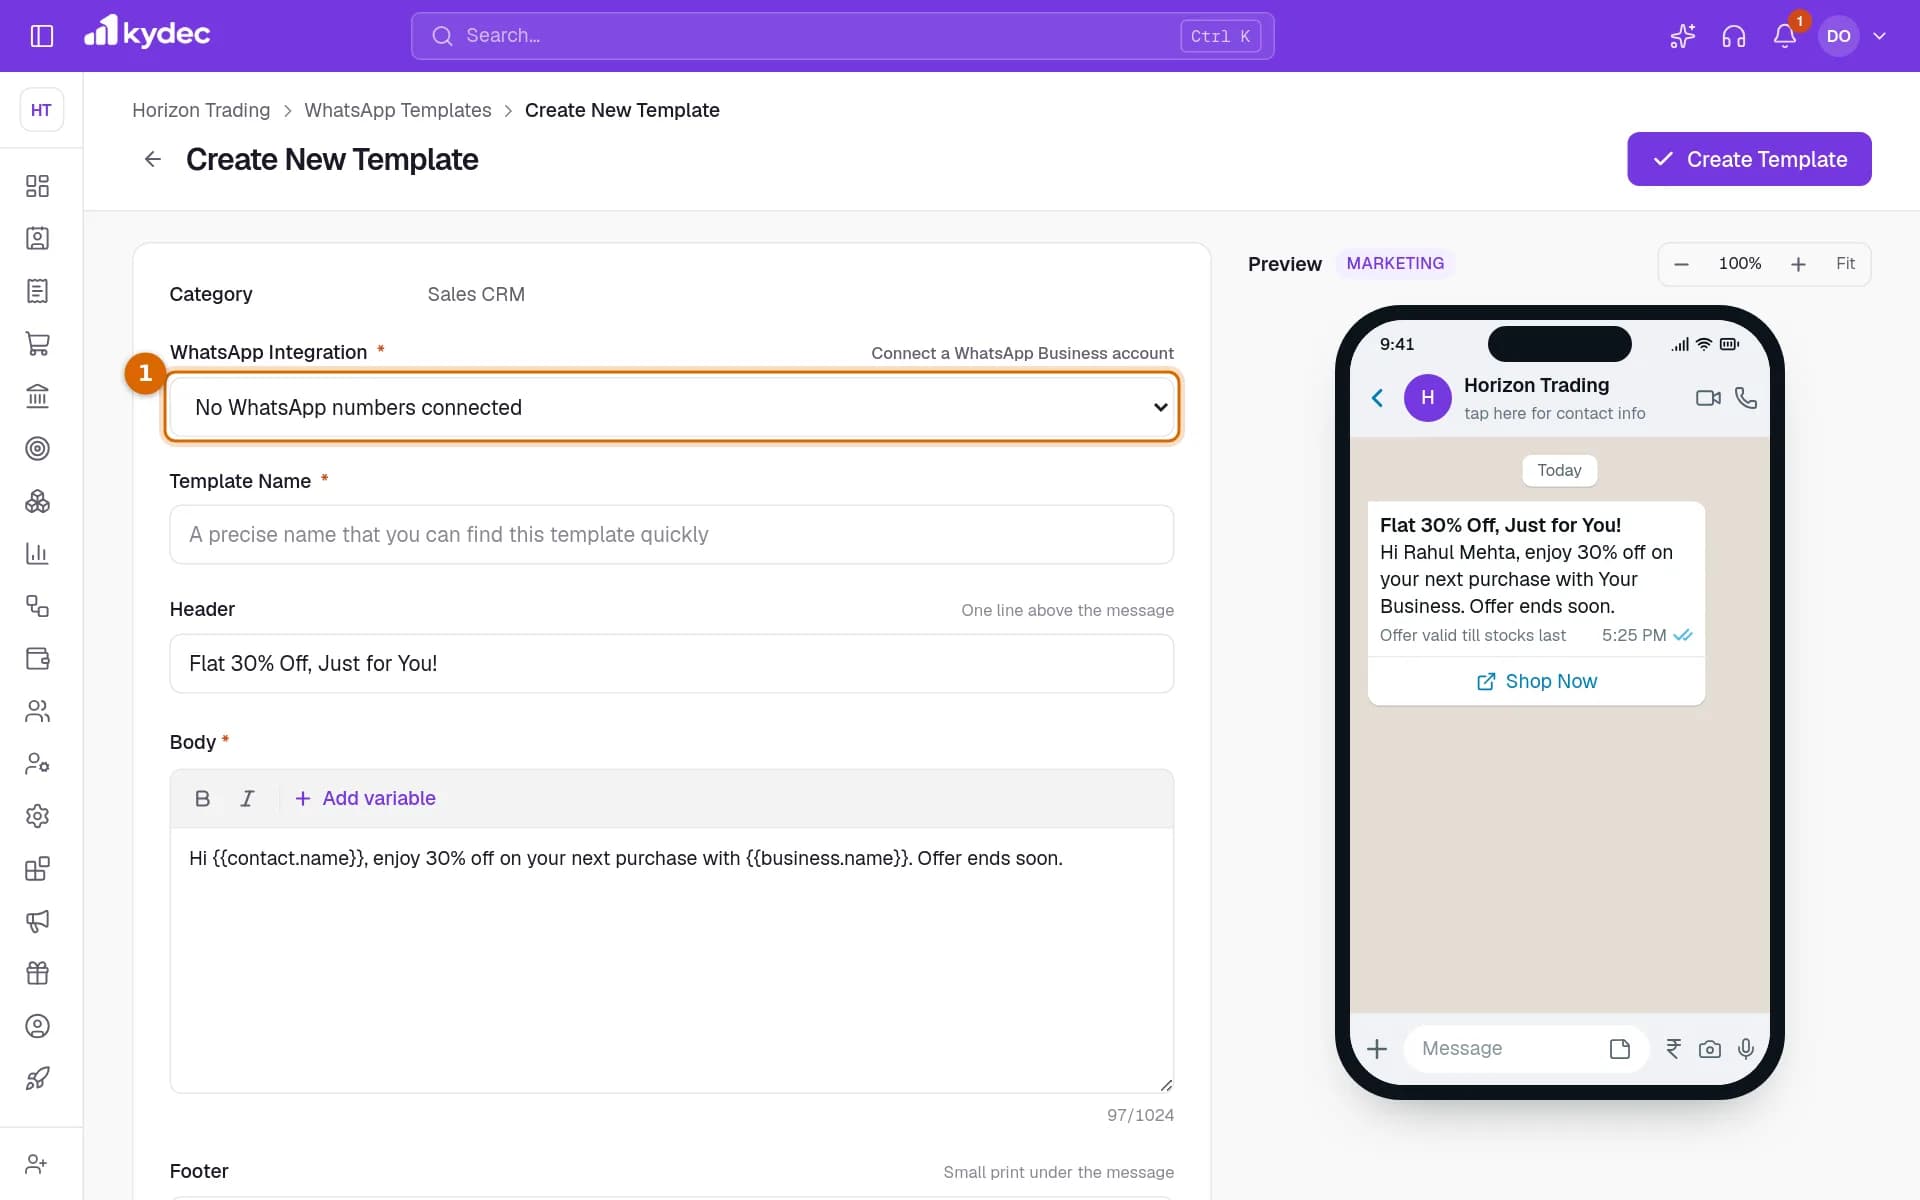
Task: Open the rocket sidebar icon
Action: (37, 1078)
